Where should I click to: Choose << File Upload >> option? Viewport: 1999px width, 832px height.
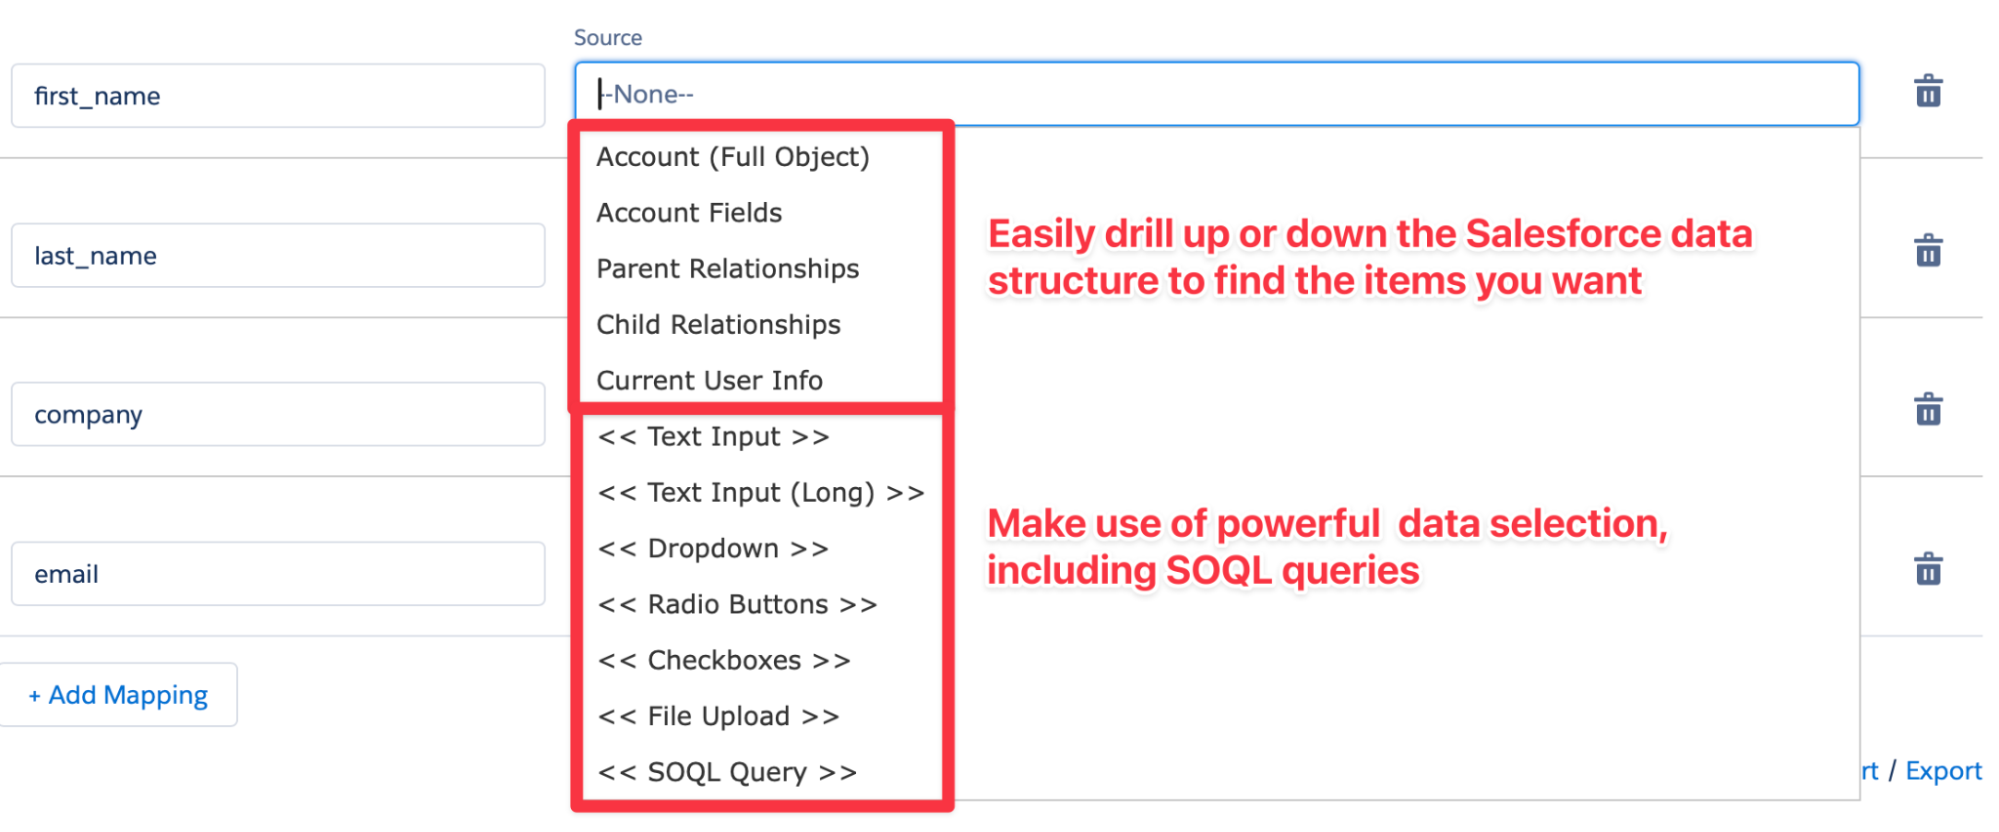pyautogui.click(x=718, y=717)
